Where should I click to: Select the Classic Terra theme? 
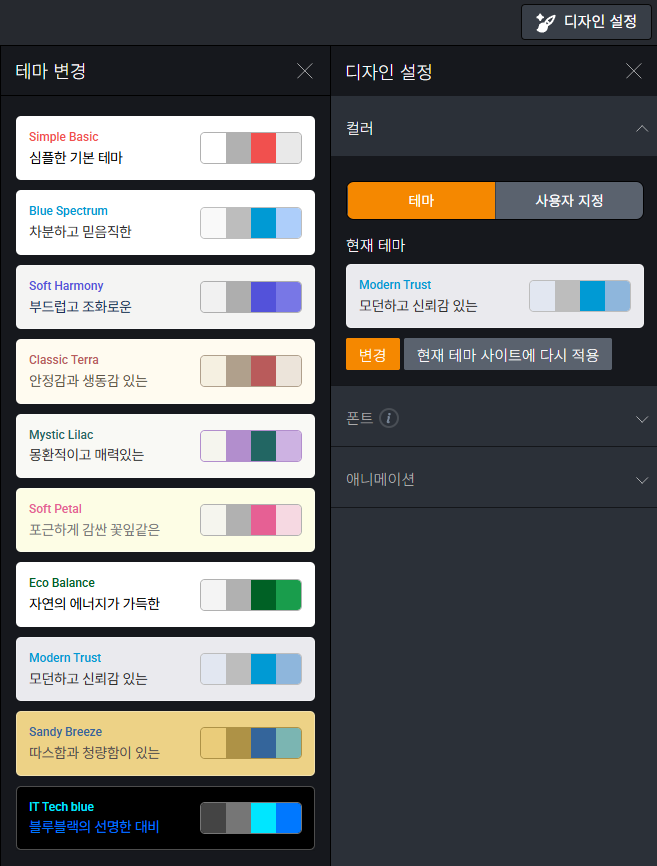tap(165, 371)
